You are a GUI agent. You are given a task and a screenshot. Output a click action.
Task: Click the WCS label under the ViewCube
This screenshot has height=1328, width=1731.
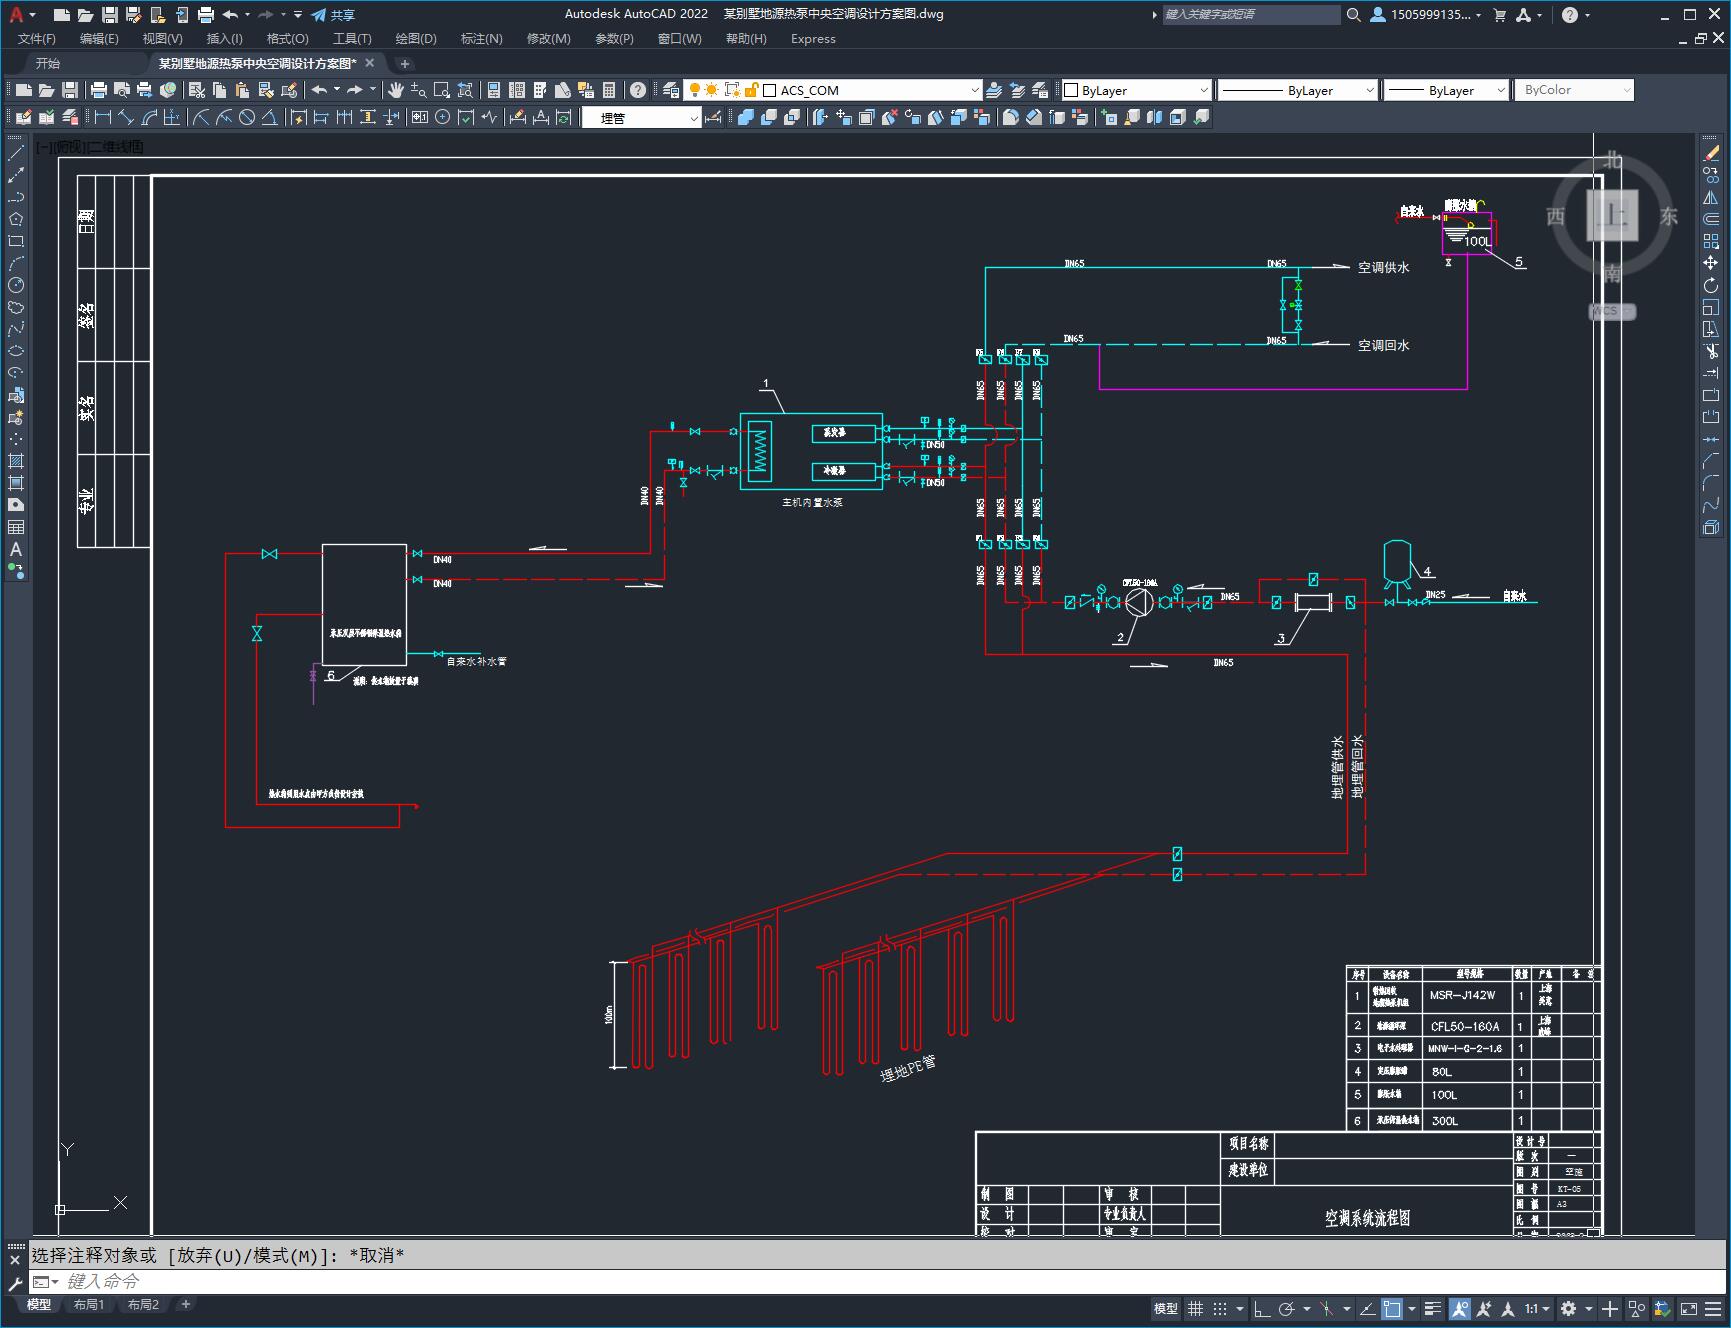[1611, 311]
